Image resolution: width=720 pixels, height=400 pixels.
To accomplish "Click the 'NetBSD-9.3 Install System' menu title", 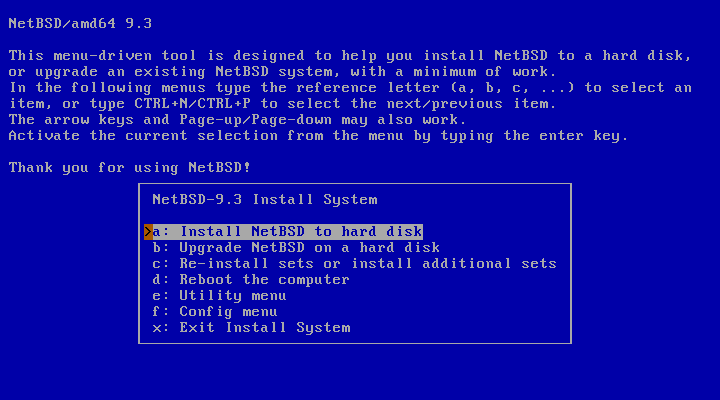I will point(265,200).
